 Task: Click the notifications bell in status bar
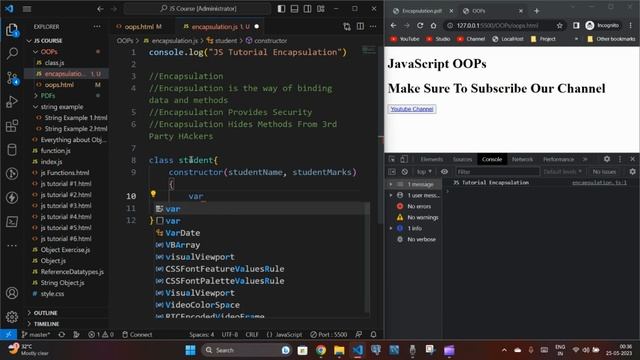point(373,334)
